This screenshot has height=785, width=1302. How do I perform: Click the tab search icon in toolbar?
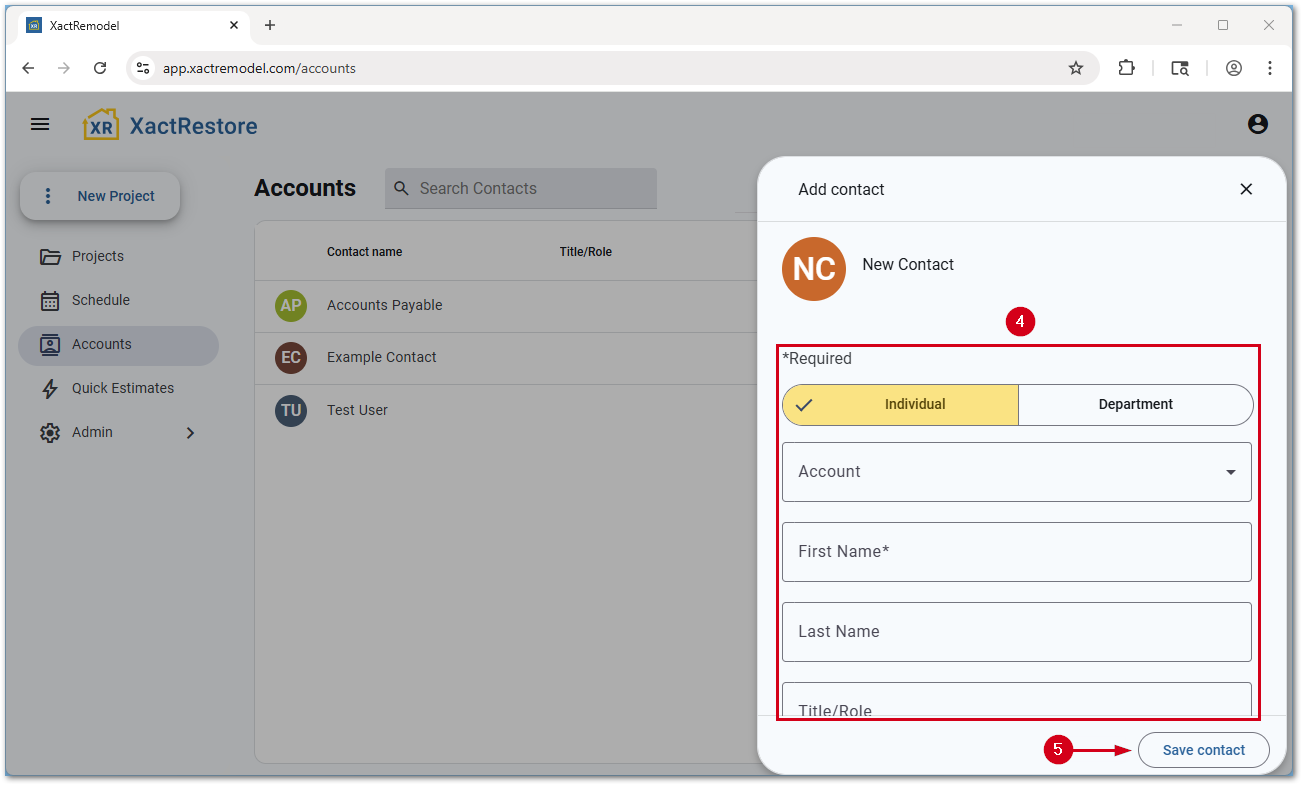pos(1180,68)
